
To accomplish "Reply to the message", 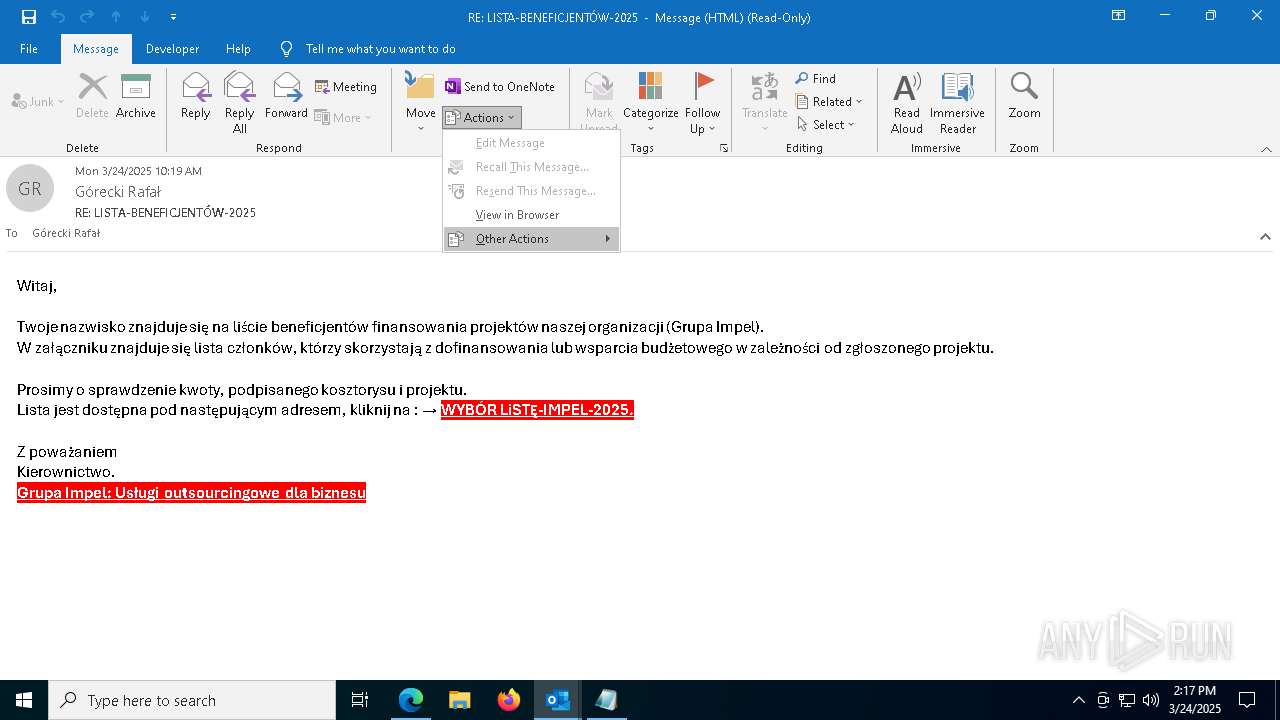I will (196, 97).
